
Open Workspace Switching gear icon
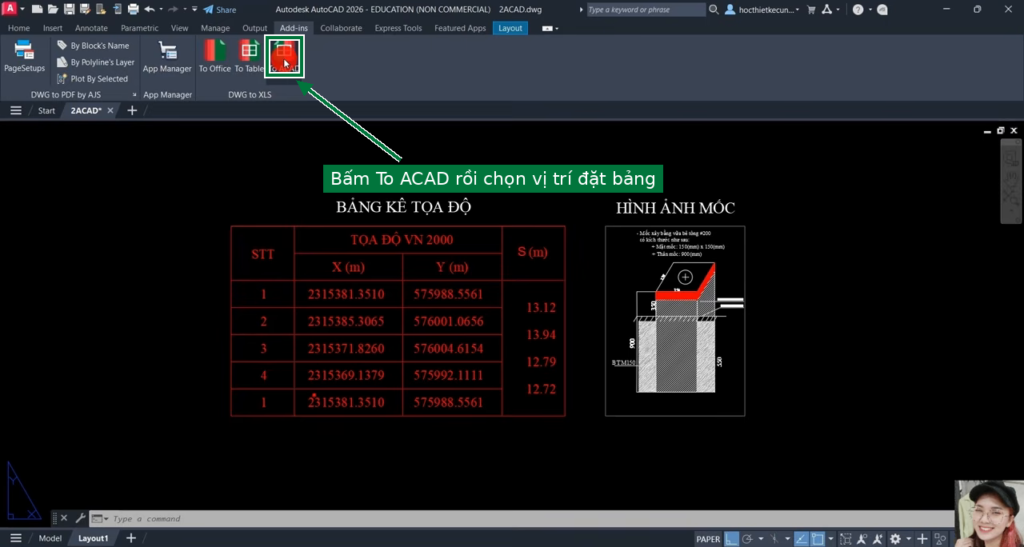[x=895, y=539]
